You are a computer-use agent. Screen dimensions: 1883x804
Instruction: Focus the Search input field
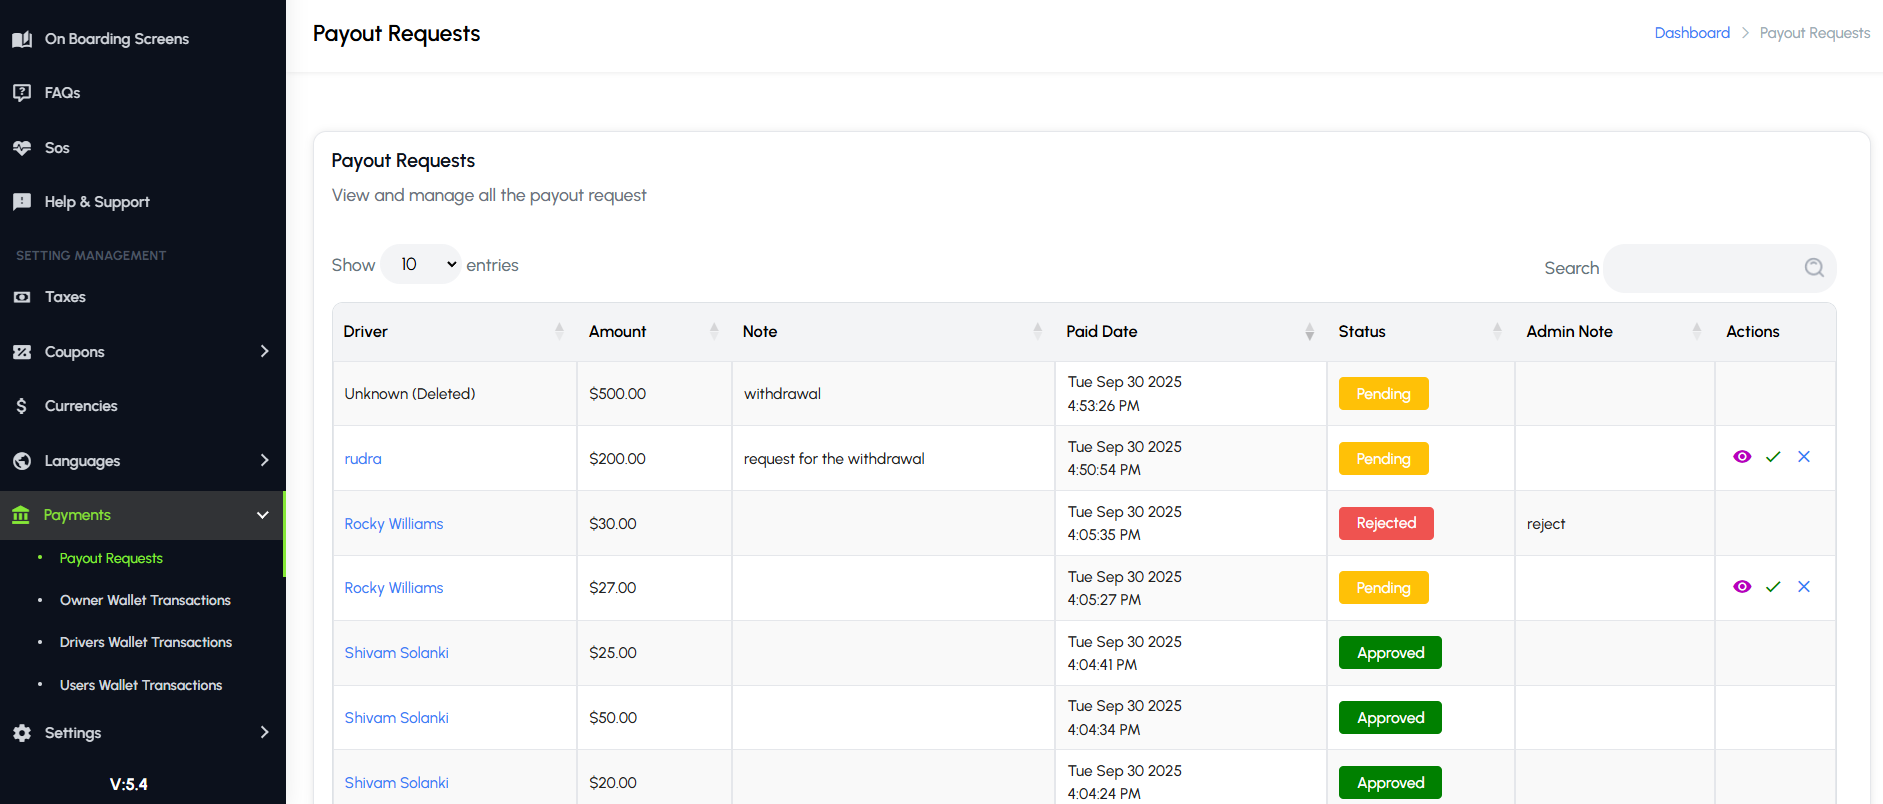(x=1700, y=268)
